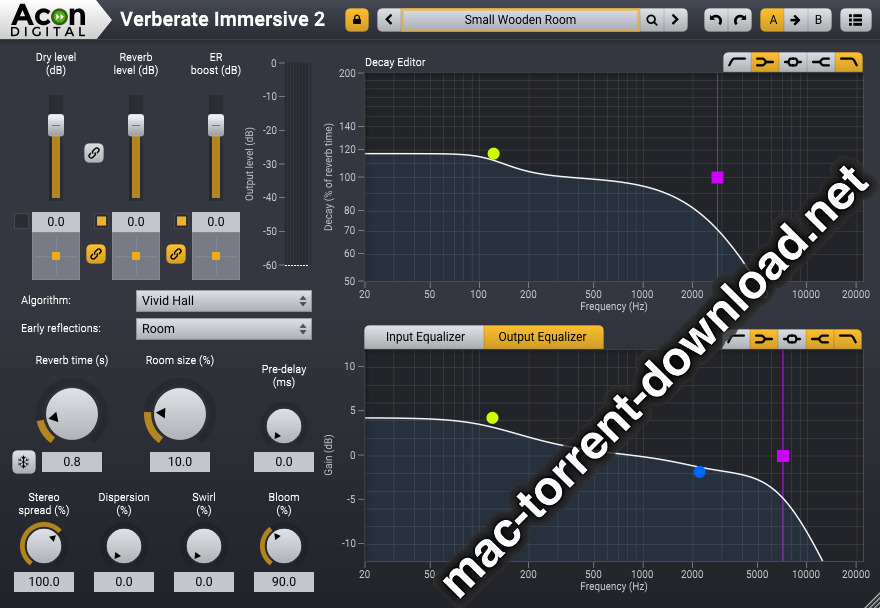The height and width of the screenshot is (608, 880).
Task: Select the B comparison setting
Action: (818, 20)
